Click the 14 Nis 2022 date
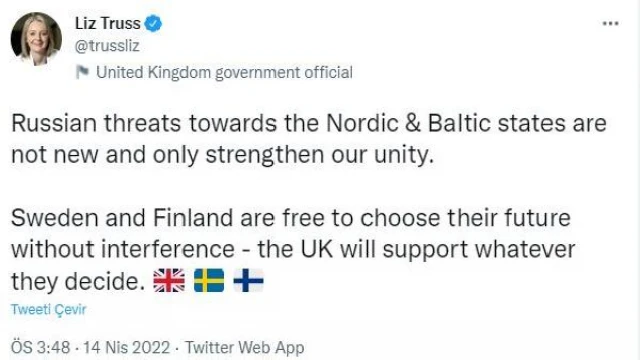The image size is (640, 360). tap(127, 348)
